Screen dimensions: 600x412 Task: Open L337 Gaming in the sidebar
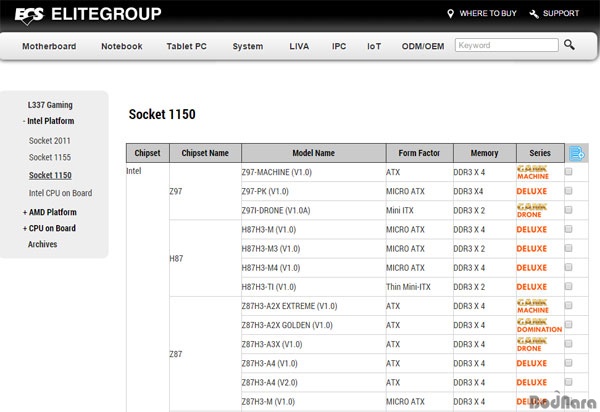(50, 105)
